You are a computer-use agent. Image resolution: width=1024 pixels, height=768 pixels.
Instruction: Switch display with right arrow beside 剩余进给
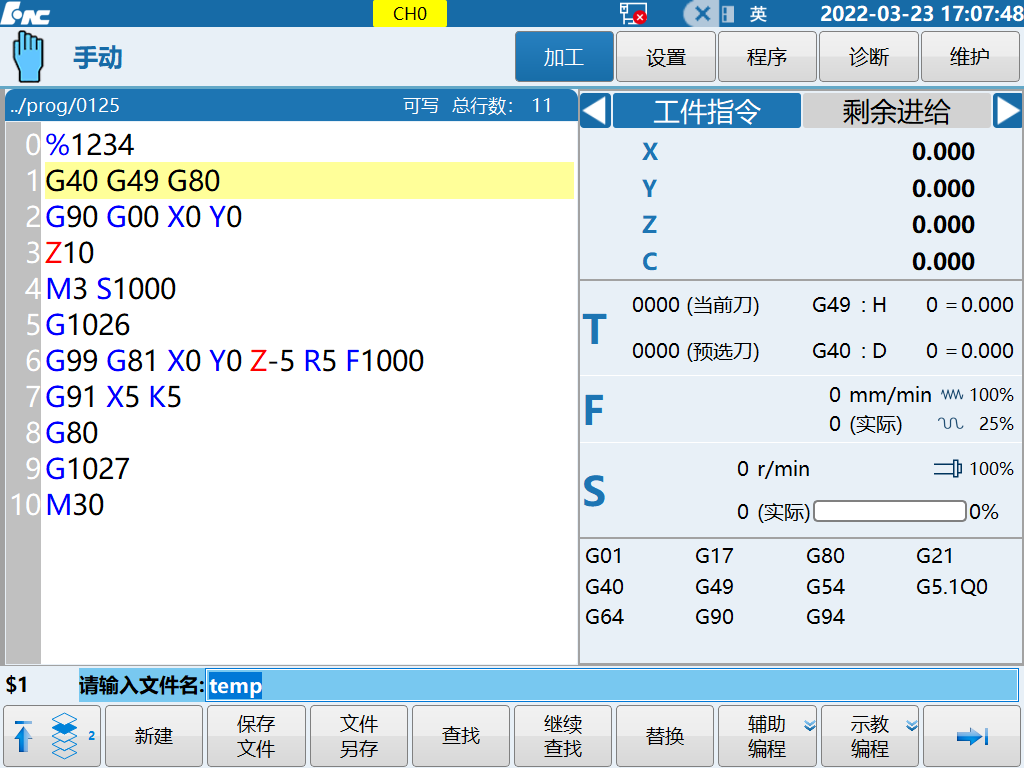[1007, 111]
